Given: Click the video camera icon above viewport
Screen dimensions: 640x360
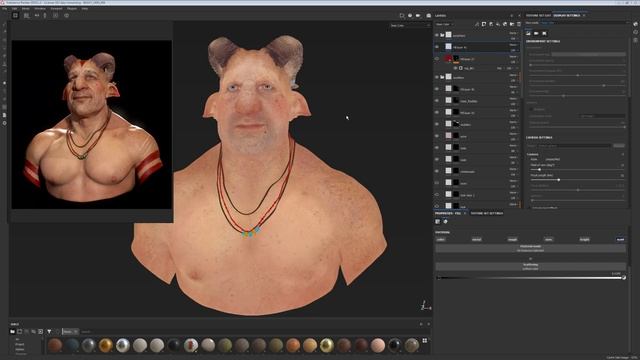Looking at the screenshot, I should [x=419, y=16].
